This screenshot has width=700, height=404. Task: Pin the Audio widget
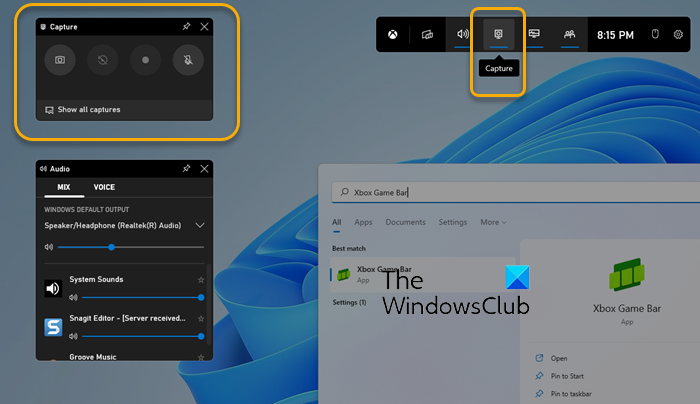(187, 168)
